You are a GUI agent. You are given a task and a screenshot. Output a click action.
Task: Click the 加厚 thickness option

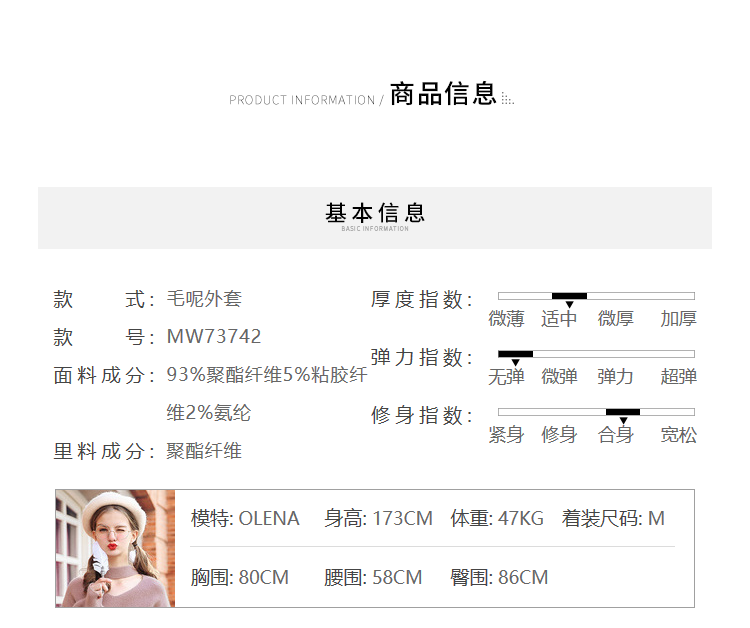(679, 319)
